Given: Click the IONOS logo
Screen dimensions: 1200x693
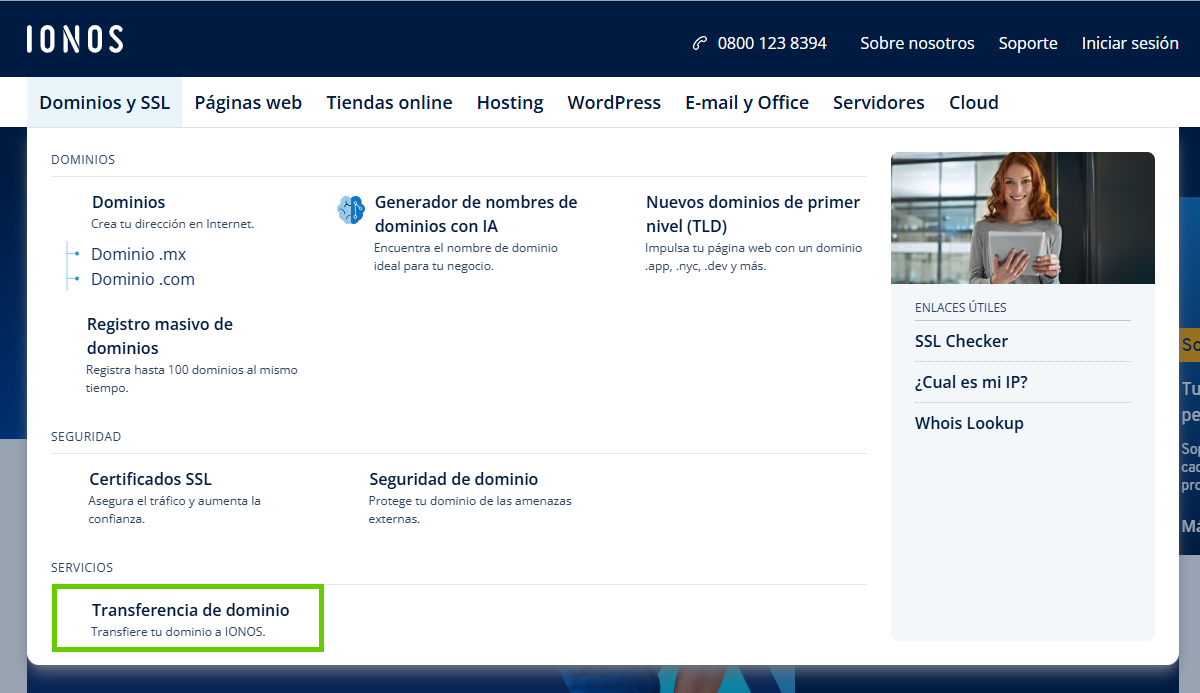Looking at the screenshot, I should click(75, 38).
